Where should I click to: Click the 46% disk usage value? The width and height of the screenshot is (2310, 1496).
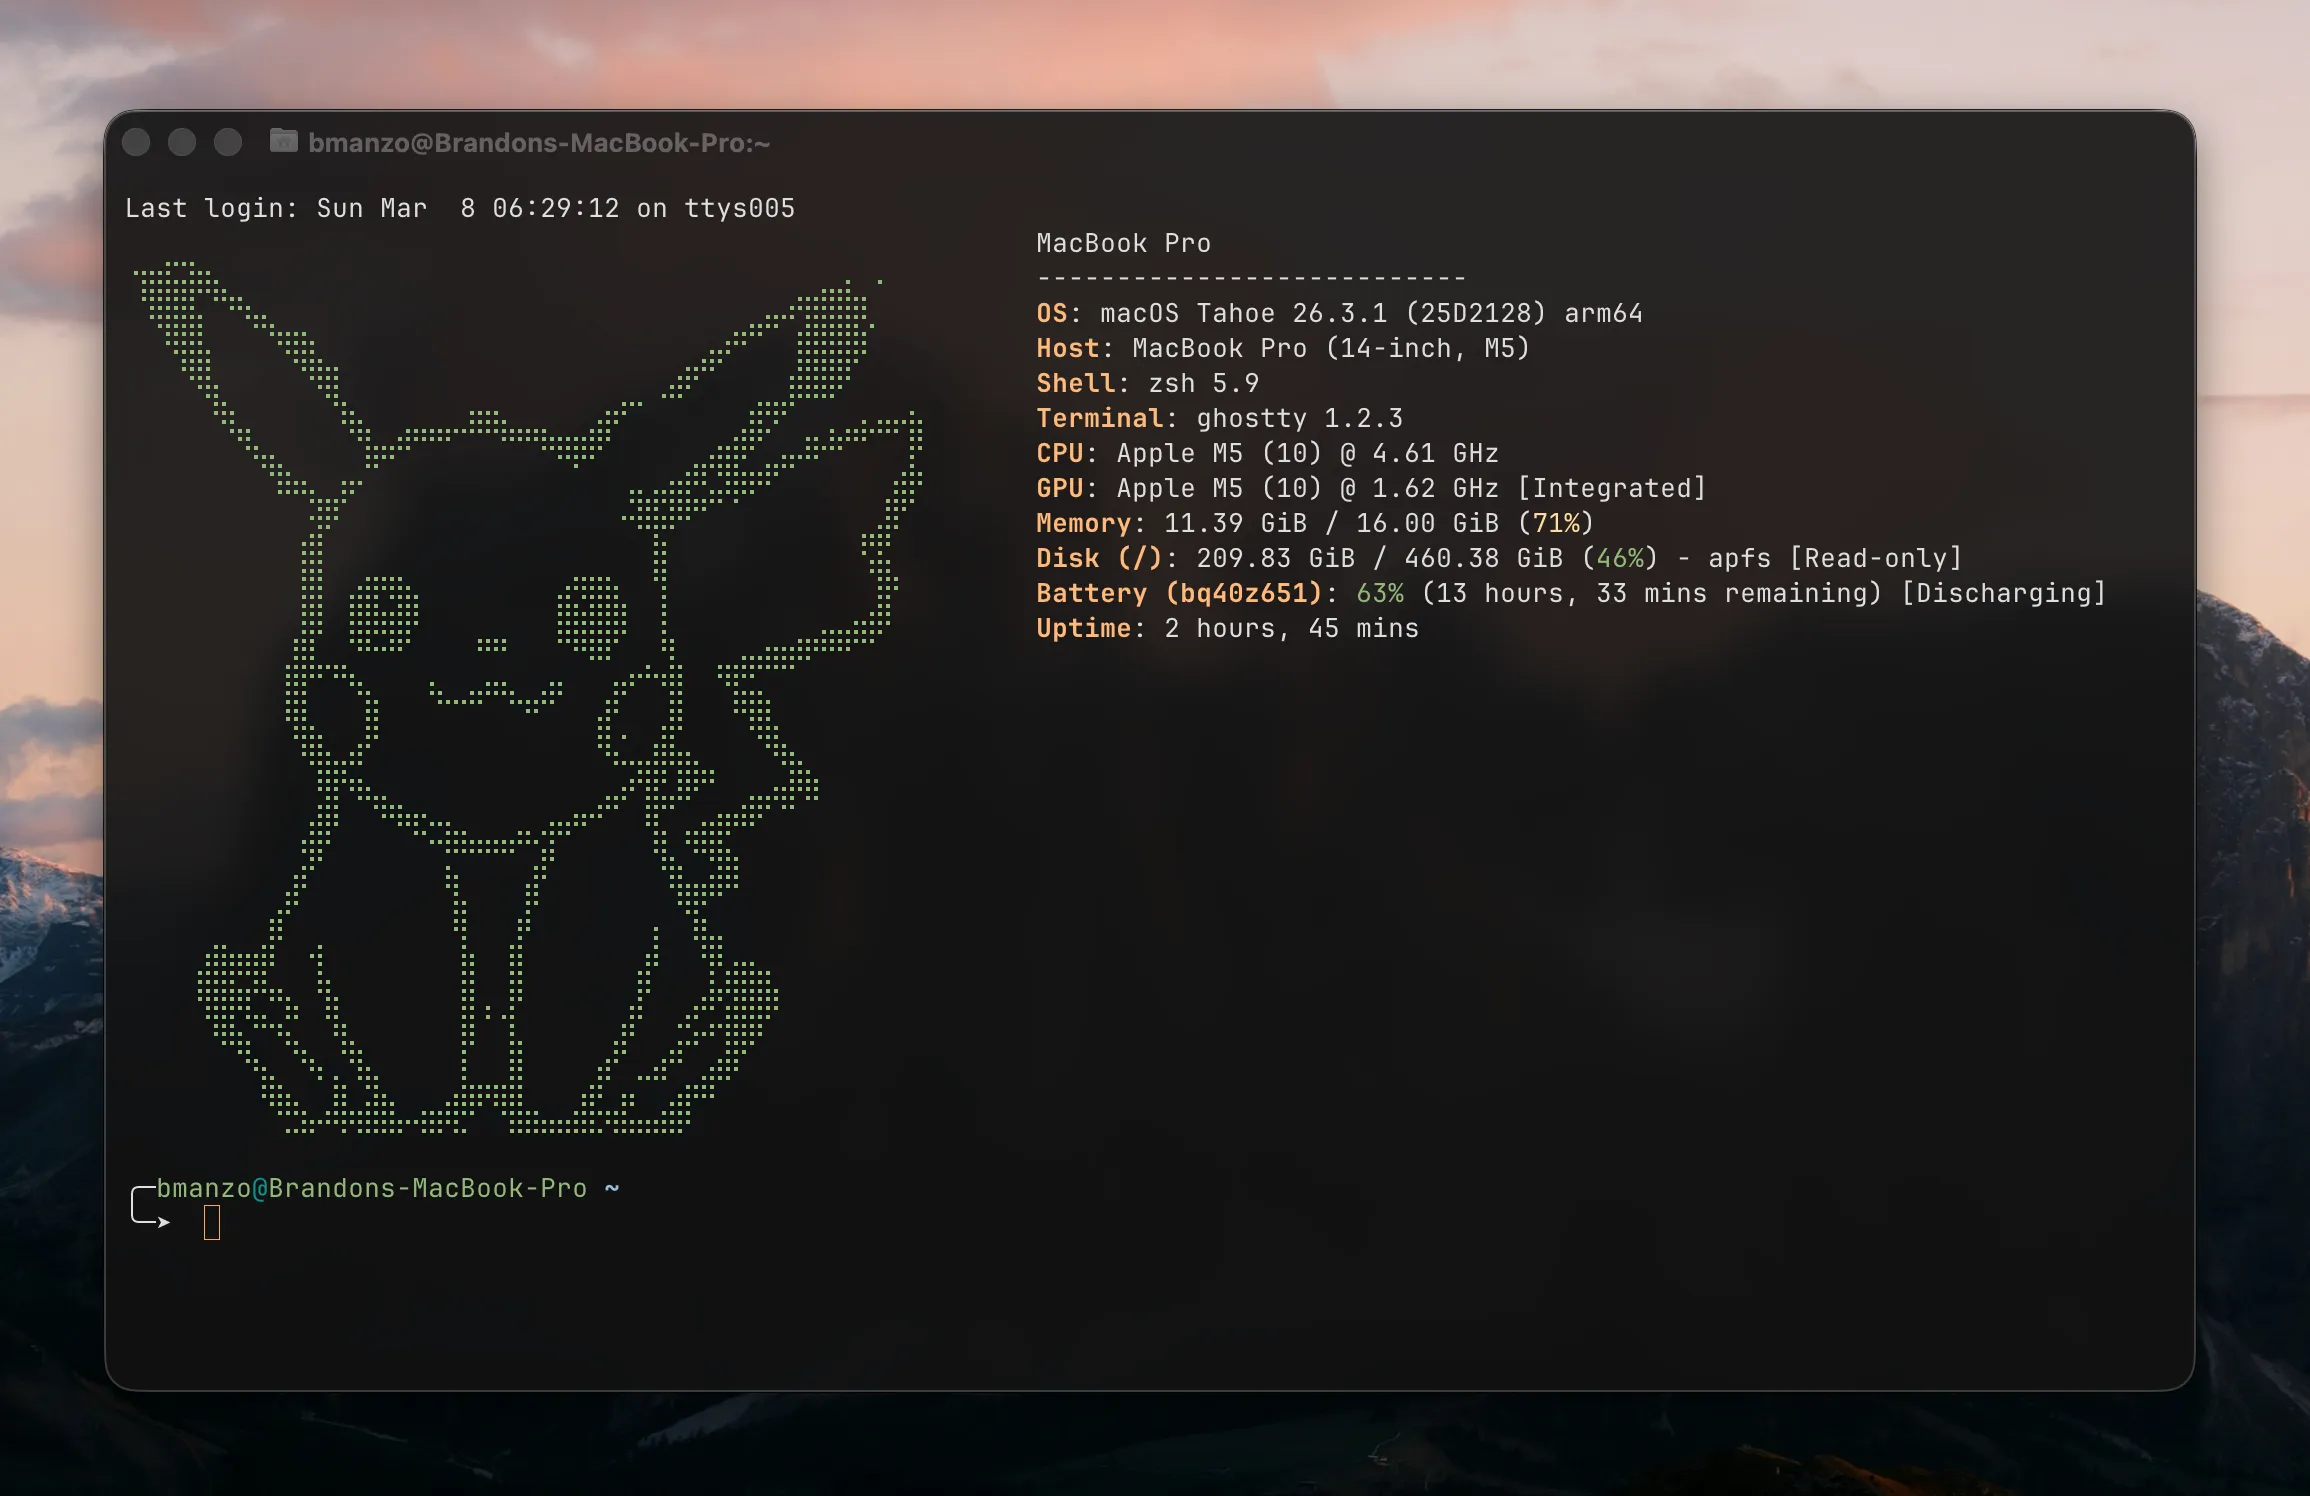pos(1620,558)
